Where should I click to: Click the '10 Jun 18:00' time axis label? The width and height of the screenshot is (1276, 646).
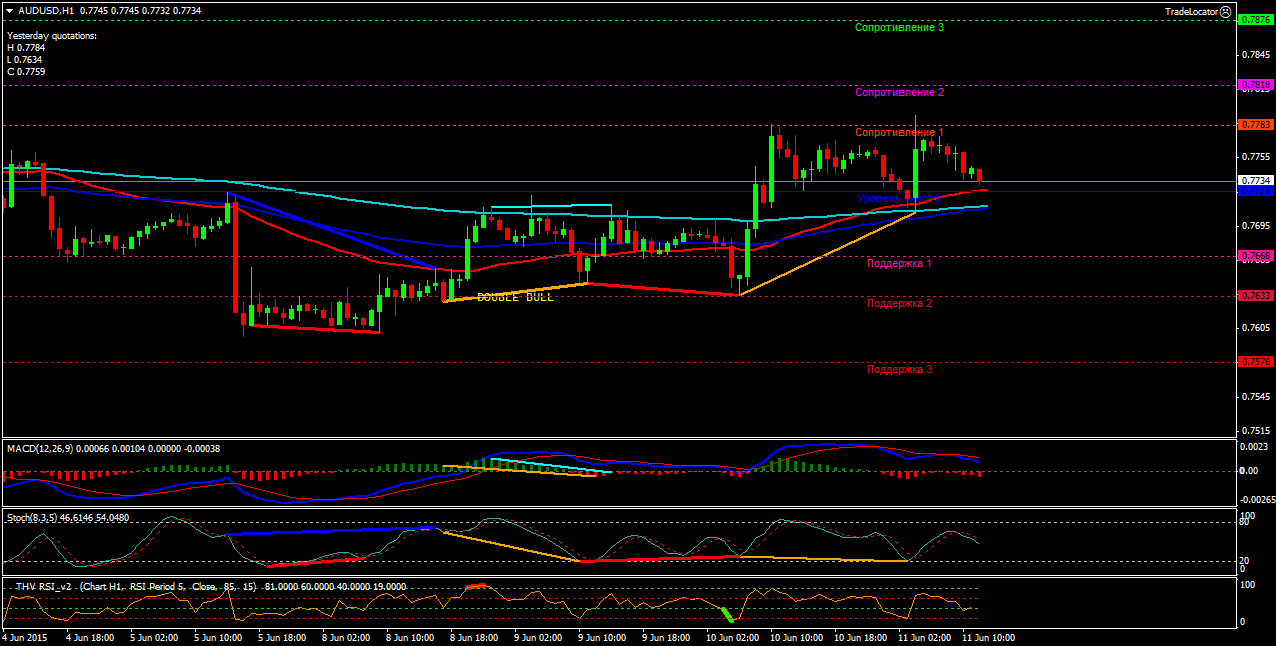(x=859, y=636)
